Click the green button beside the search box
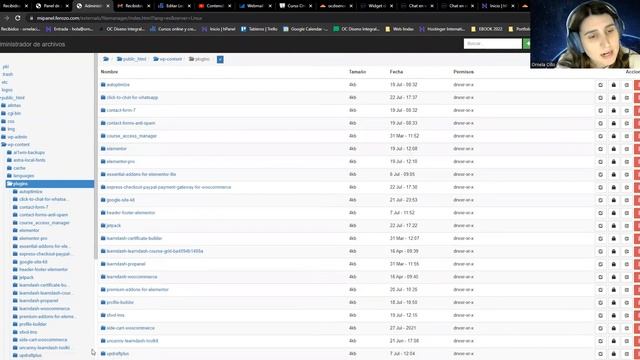Screen dimensions: 640x360 pyautogui.click(x=527, y=44)
